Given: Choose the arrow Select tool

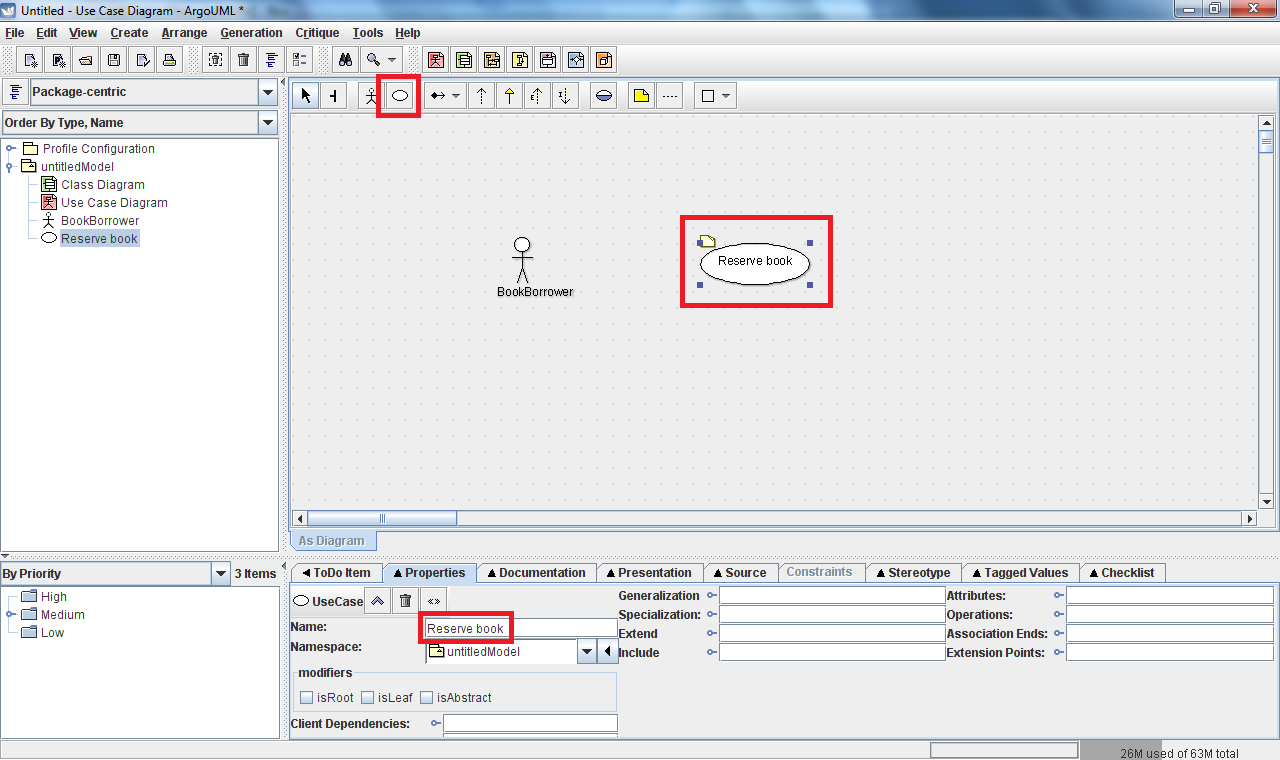Looking at the screenshot, I should tap(306, 96).
